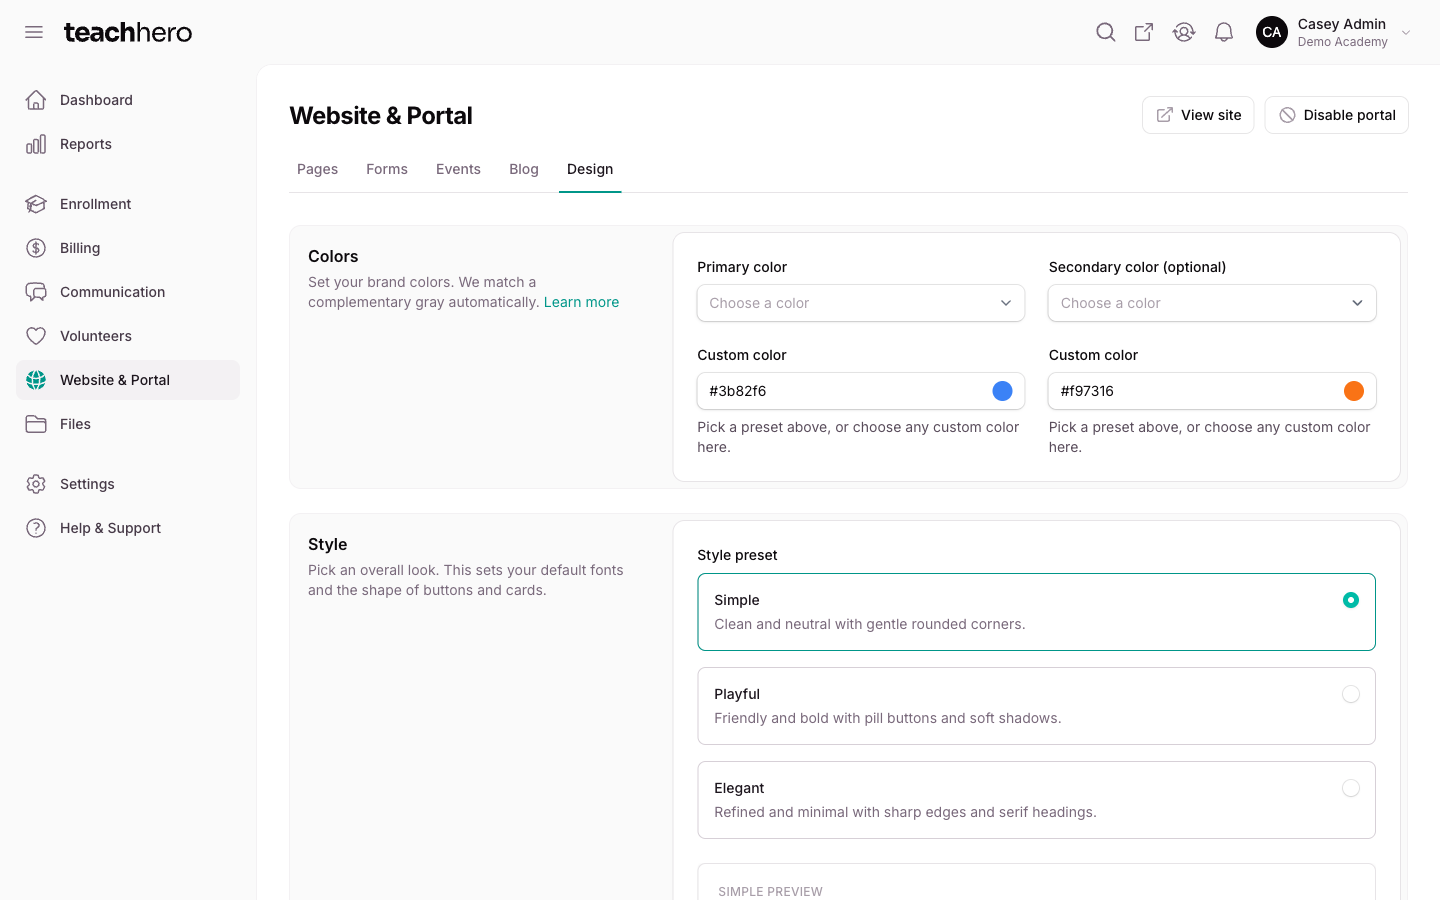Click the Volunteers heart icon

click(36, 336)
